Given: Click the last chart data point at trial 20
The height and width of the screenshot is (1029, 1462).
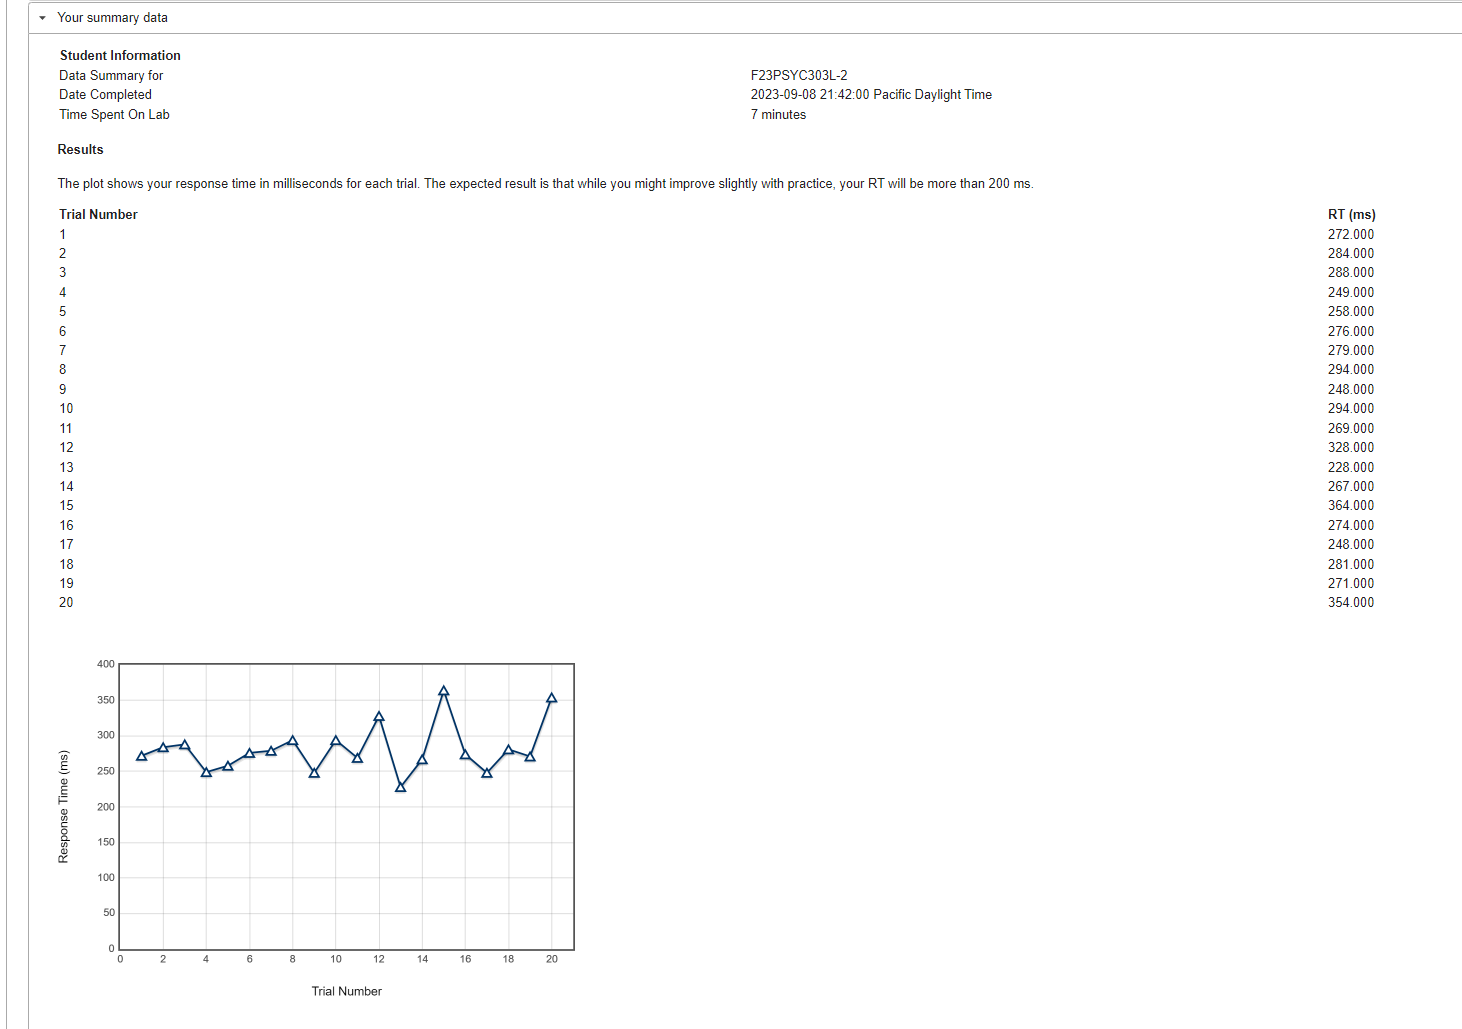Looking at the screenshot, I should click(552, 698).
